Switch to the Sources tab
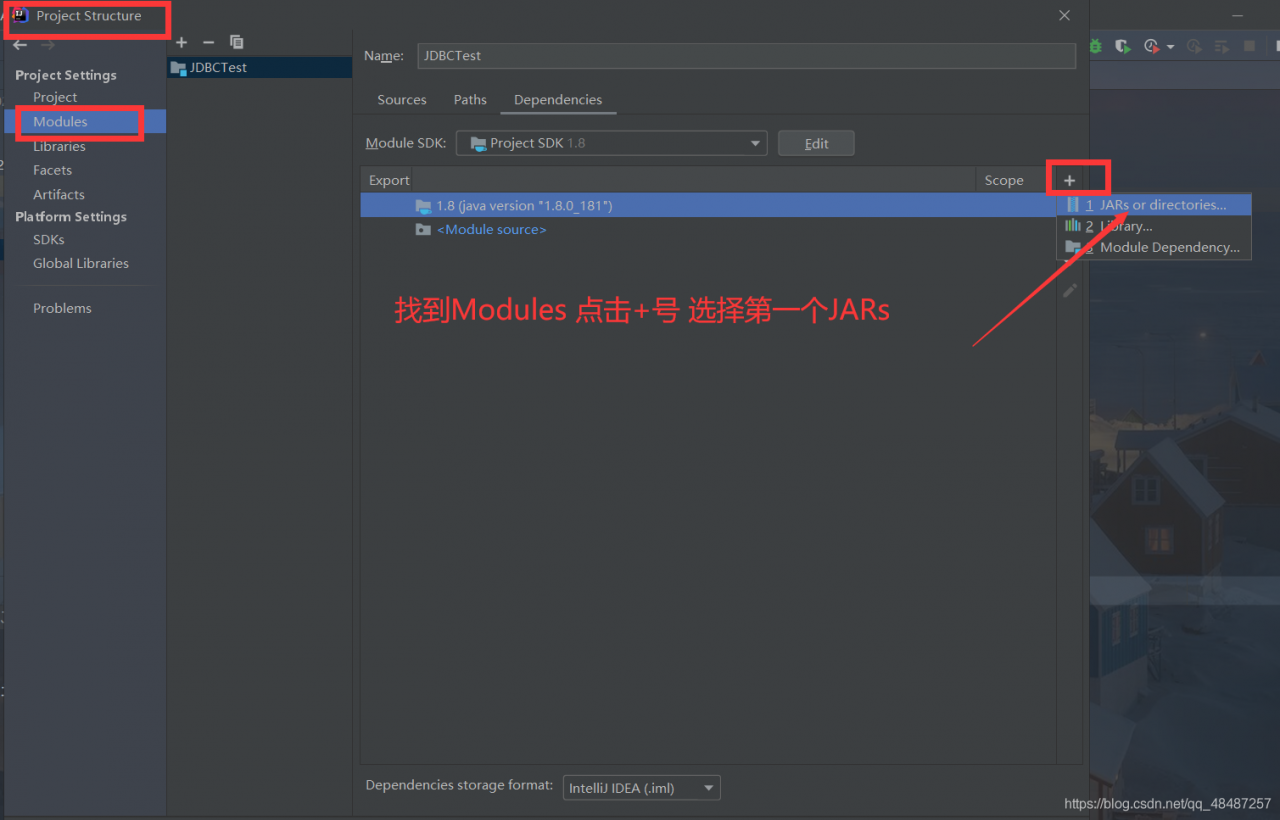Screen dimensions: 1280x820 (x=402, y=100)
